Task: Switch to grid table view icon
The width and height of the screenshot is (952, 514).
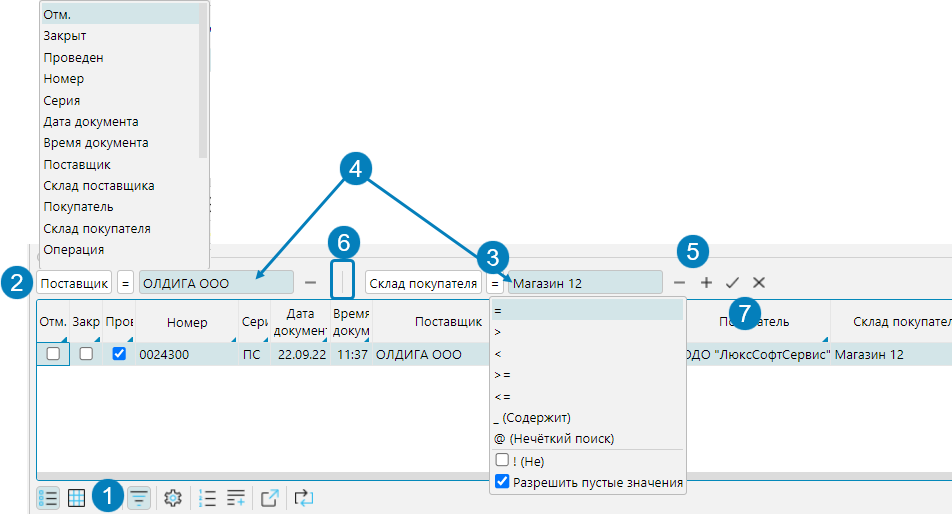Action: click(76, 499)
